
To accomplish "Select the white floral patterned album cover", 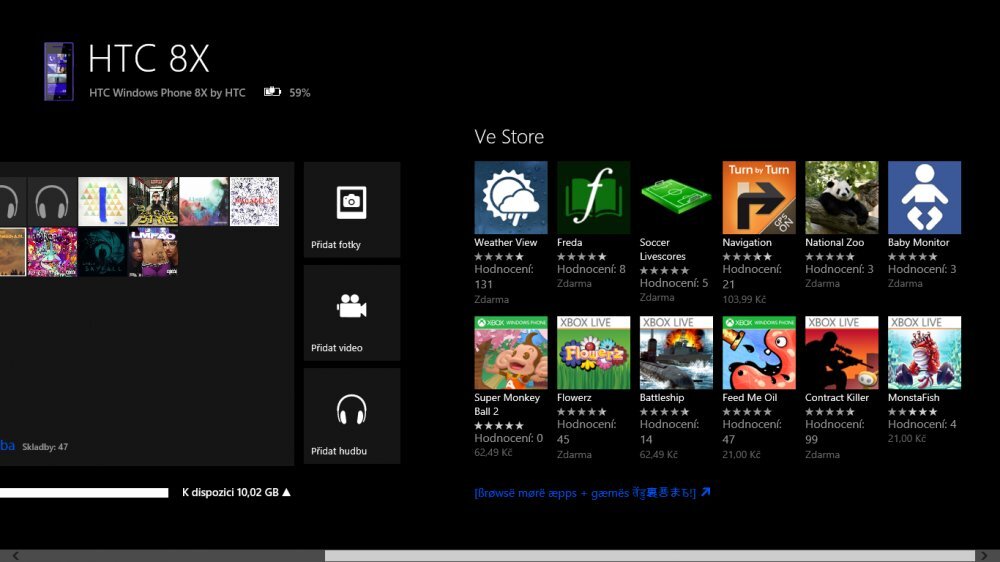I will click(x=254, y=202).
